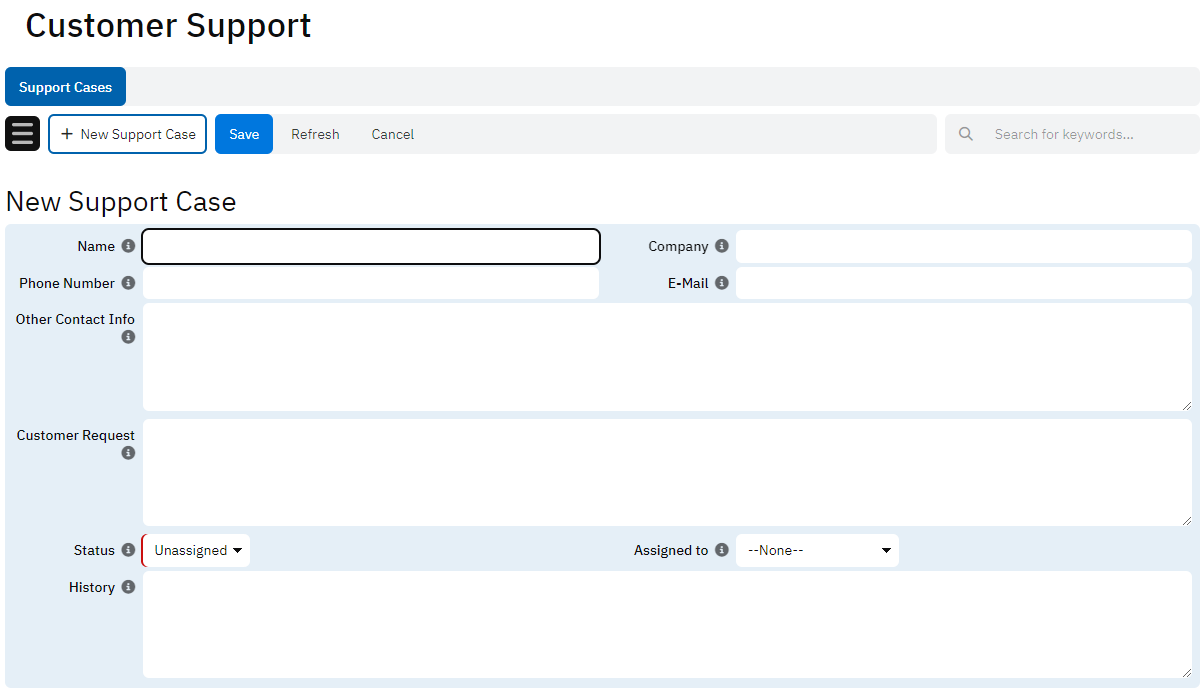Click the info icon beside Company
The image size is (1204, 697).
click(x=722, y=246)
